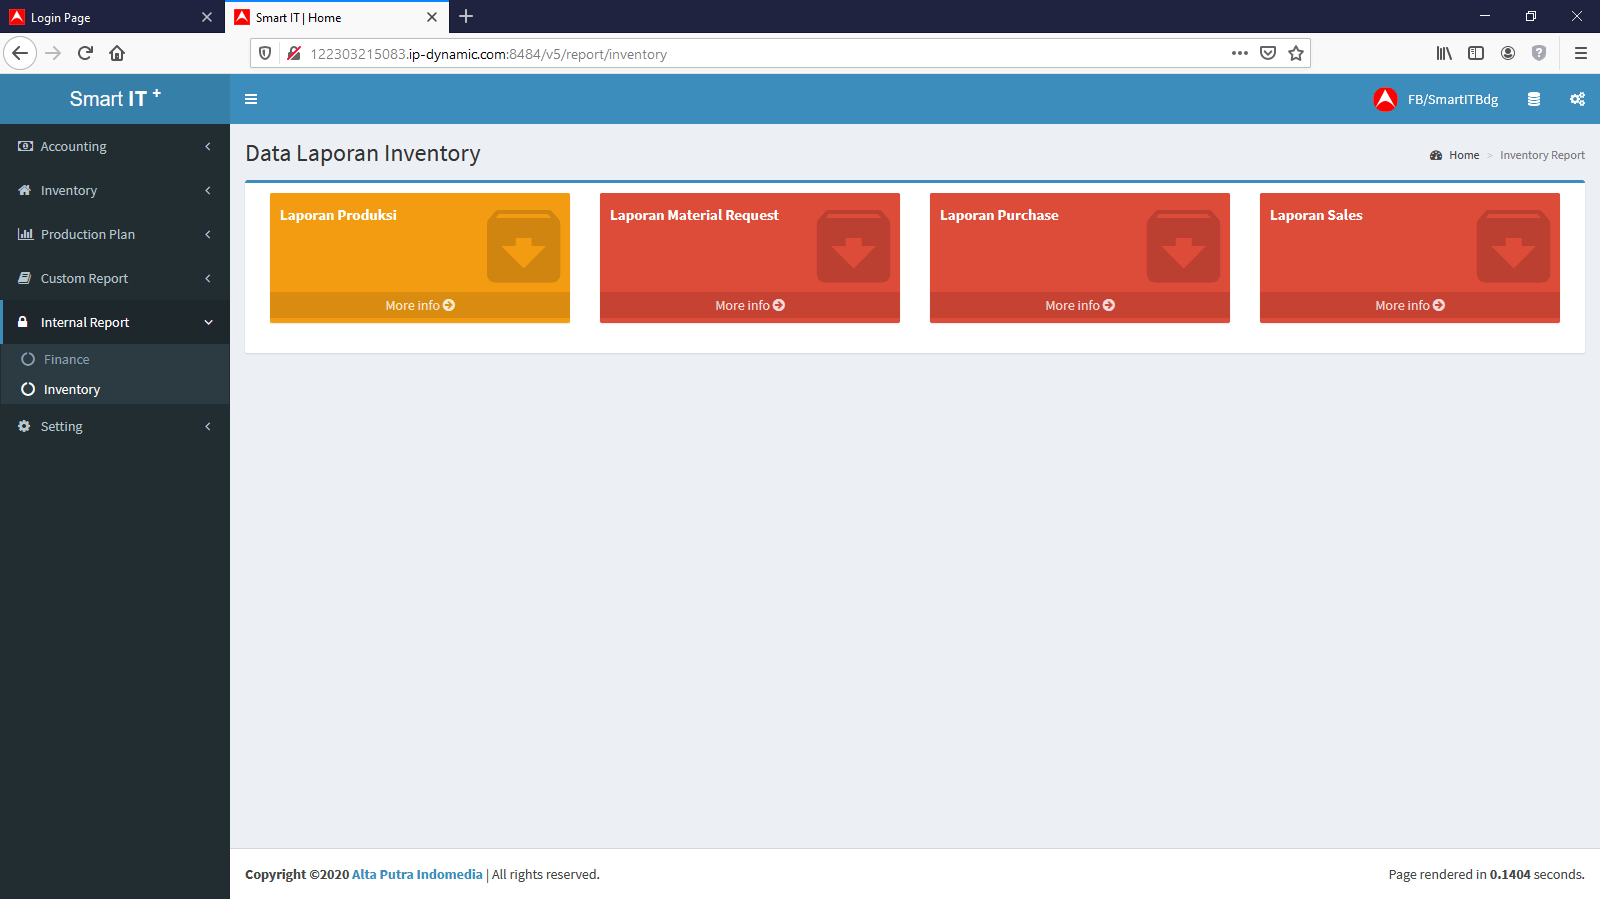Bookmark this page with star icon

(x=1296, y=54)
